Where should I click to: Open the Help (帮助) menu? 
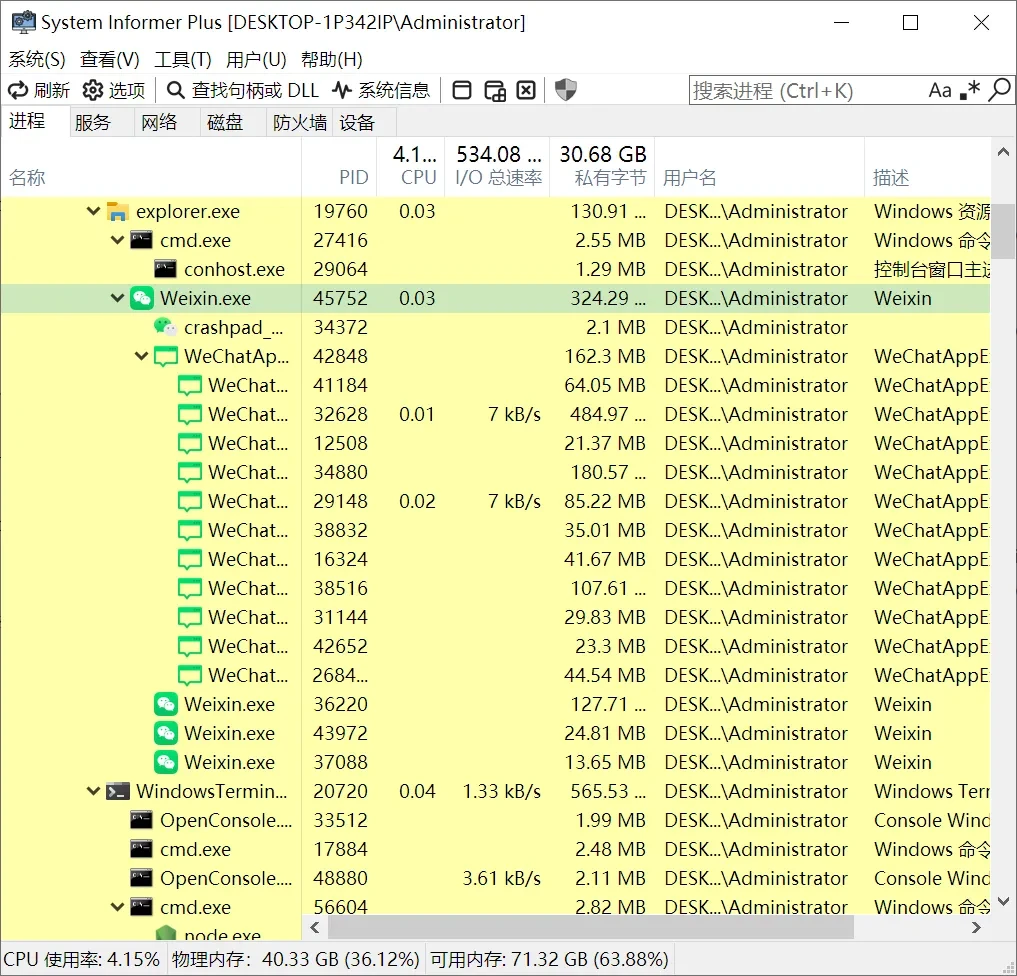[x=331, y=60]
